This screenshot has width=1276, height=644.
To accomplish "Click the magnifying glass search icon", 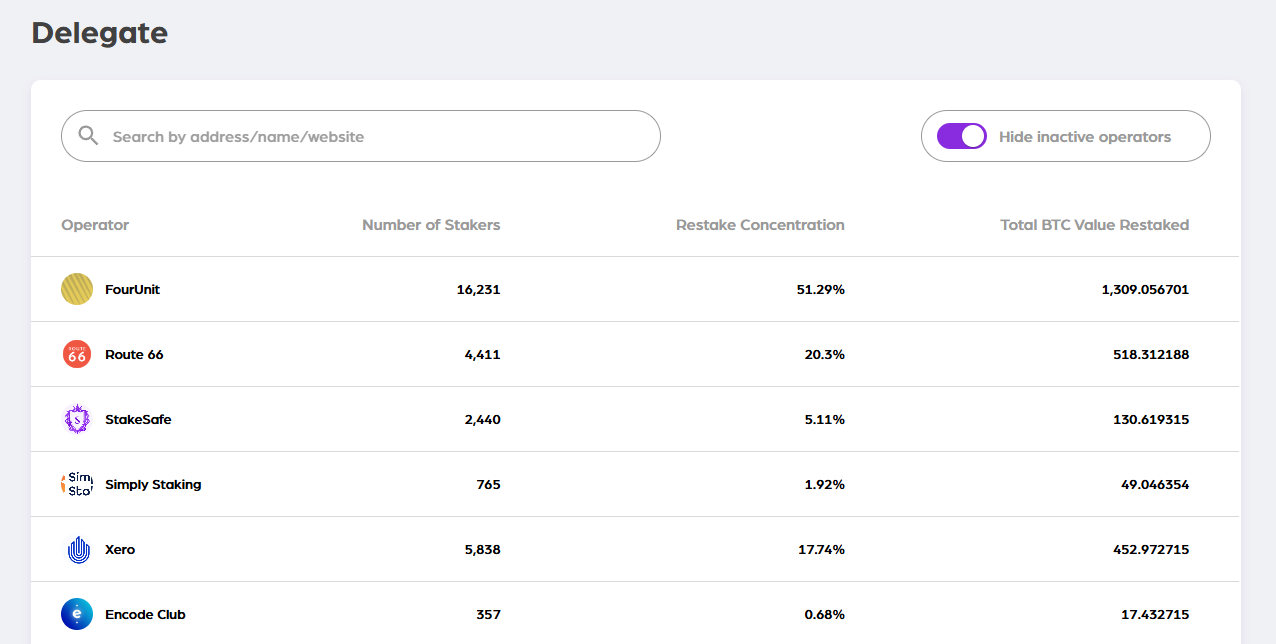I will [x=88, y=136].
